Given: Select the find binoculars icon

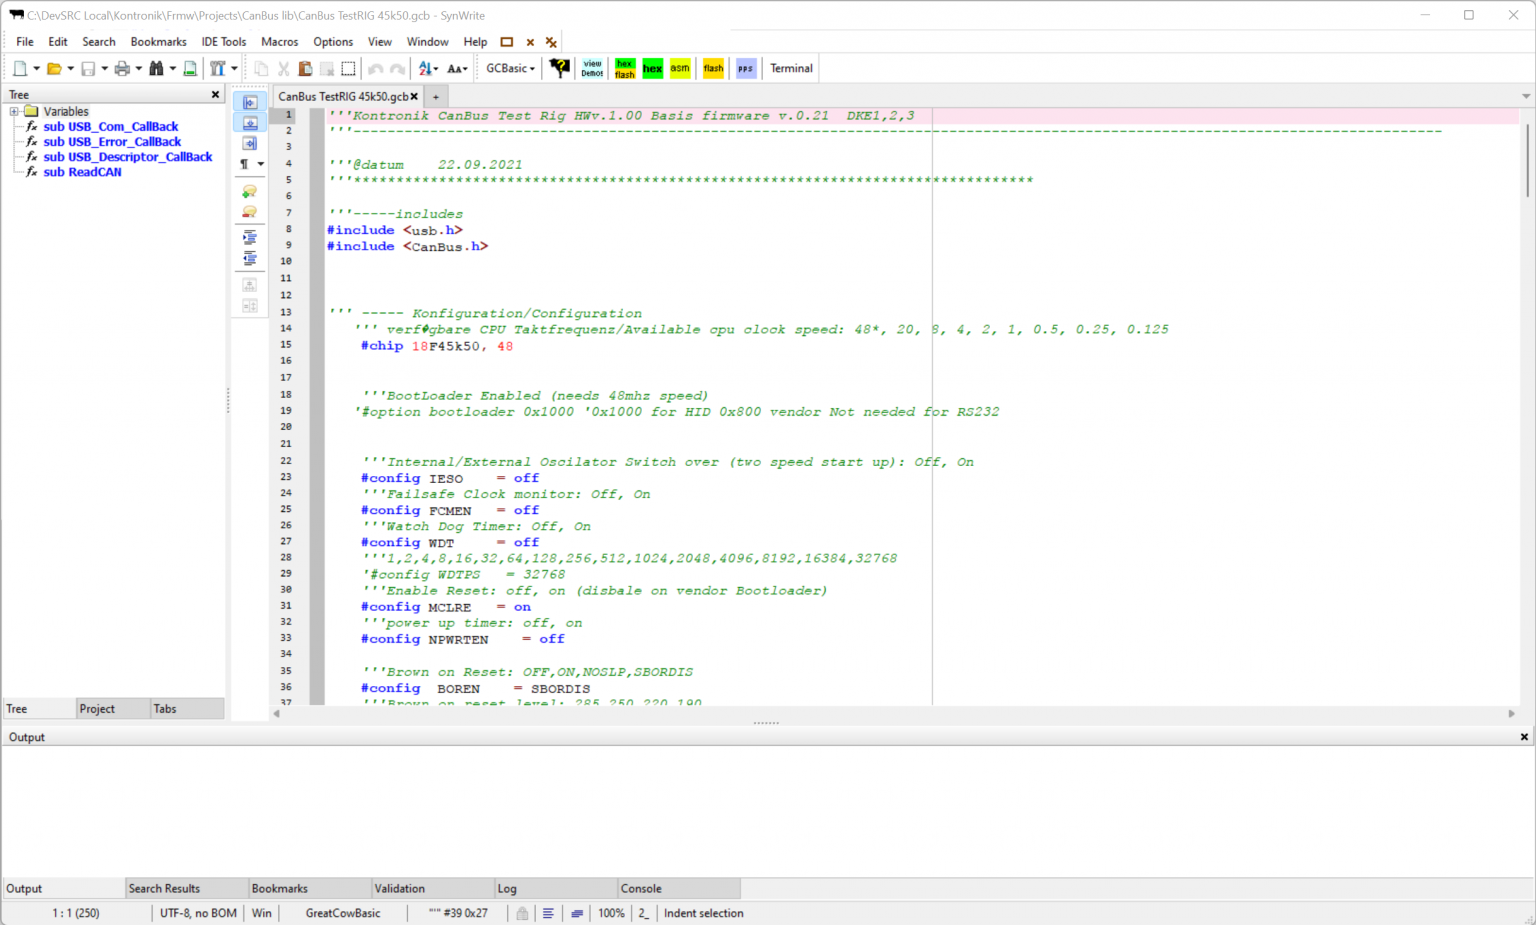Looking at the screenshot, I should click(158, 68).
